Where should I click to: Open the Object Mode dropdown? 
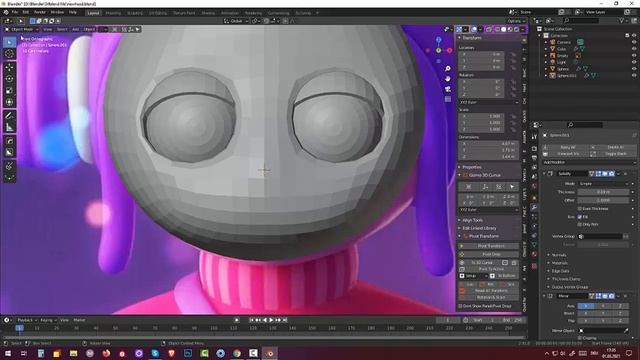[22, 29]
